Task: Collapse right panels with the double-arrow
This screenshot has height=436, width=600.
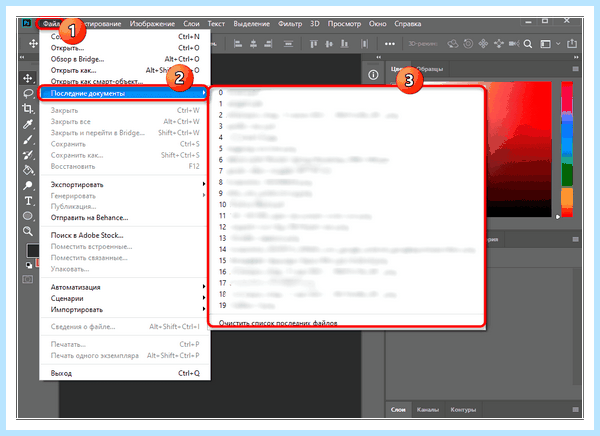Action: [x=576, y=57]
